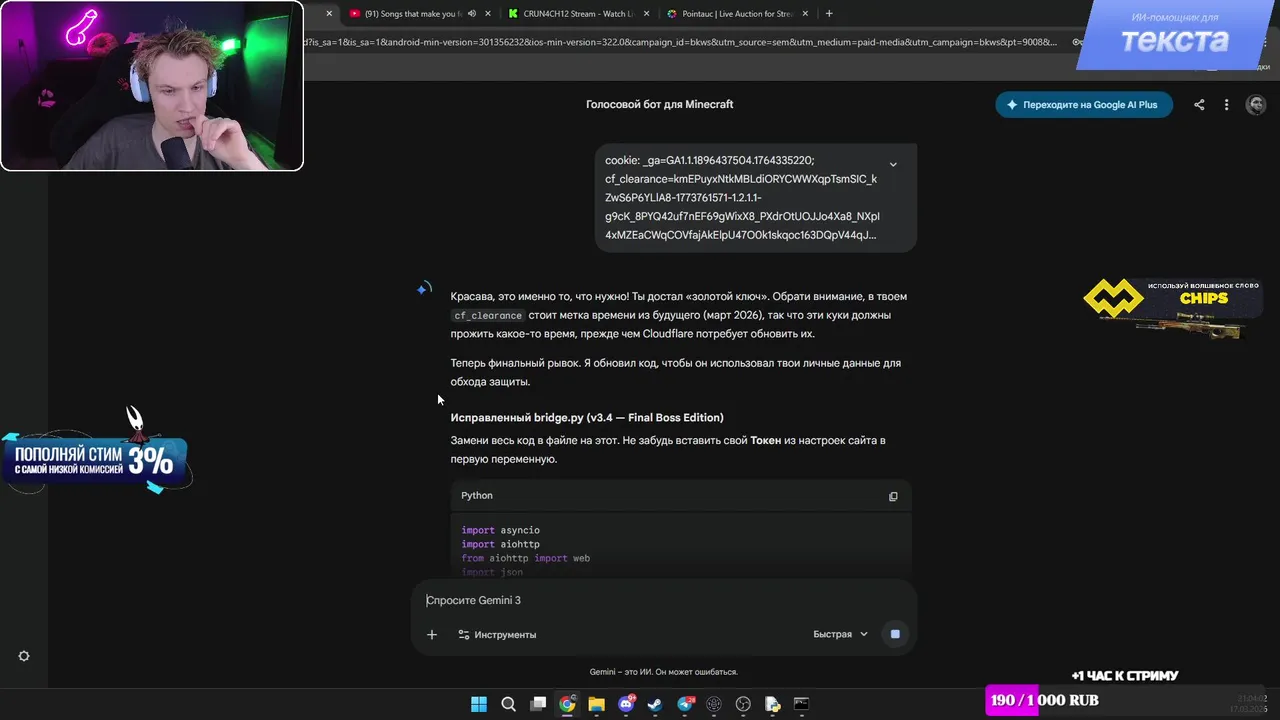Close the CRUN4CH12 Stream tab
This screenshot has height=720, width=1280.
647,14
